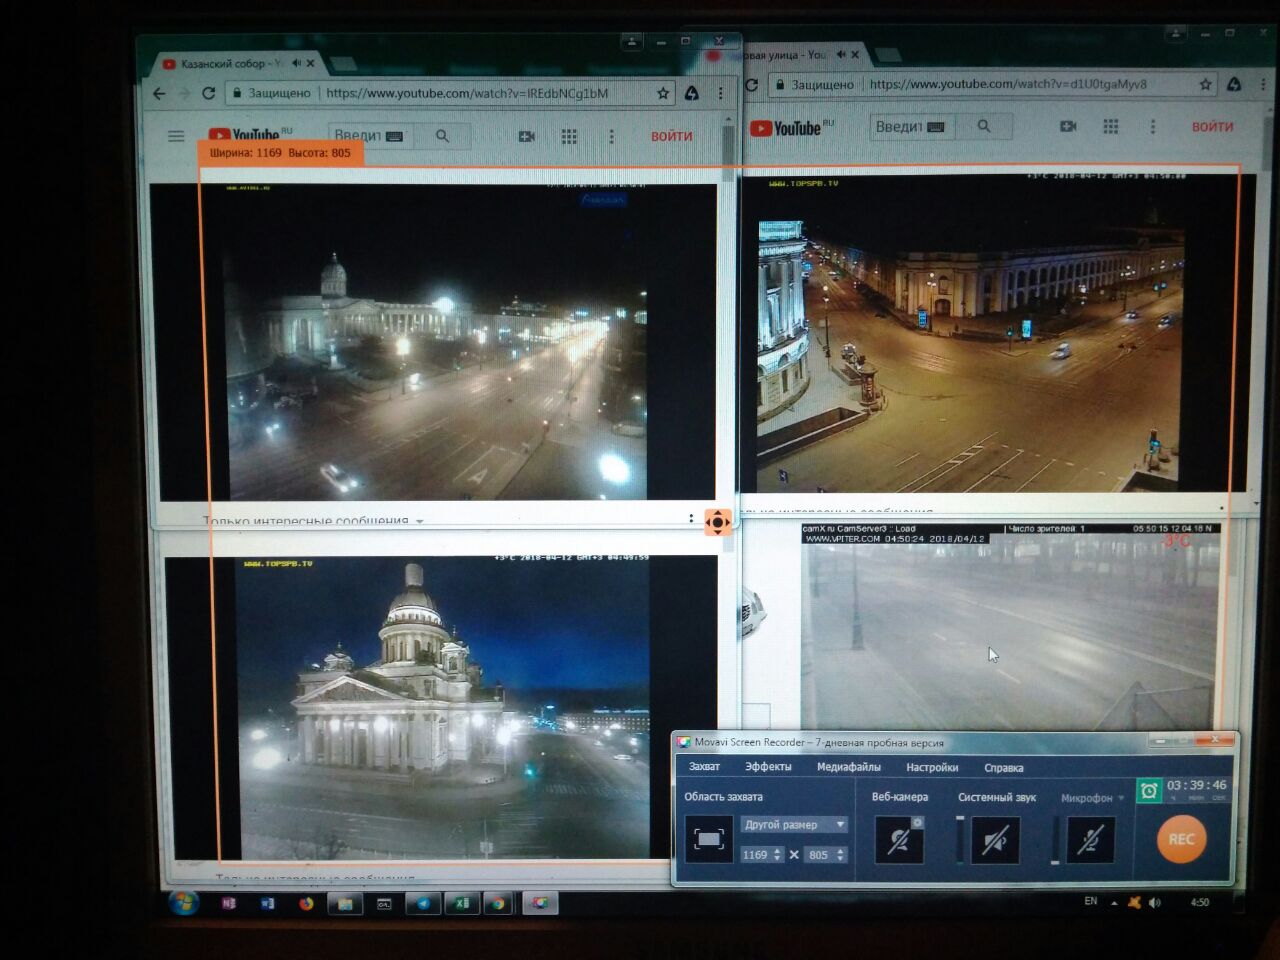Image resolution: width=1280 pixels, height=960 pixels.
Task: Open the Настройки menu in Movavi
Action: point(932,767)
